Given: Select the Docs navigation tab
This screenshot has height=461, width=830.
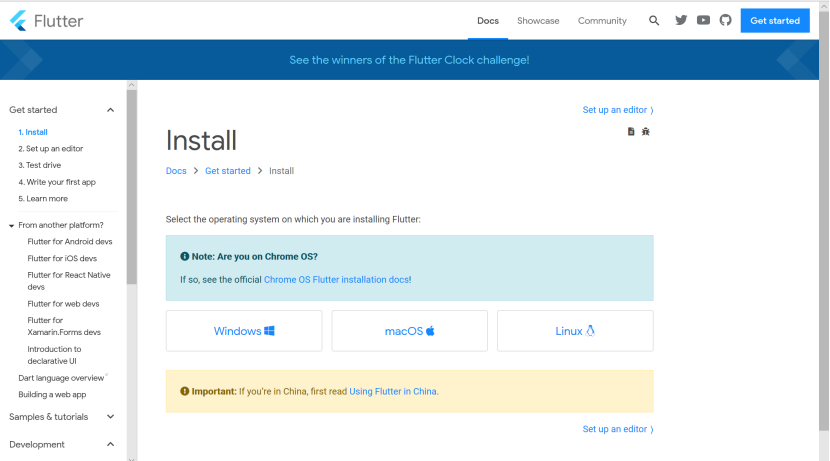Looking at the screenshot, I should pos(488,21).
